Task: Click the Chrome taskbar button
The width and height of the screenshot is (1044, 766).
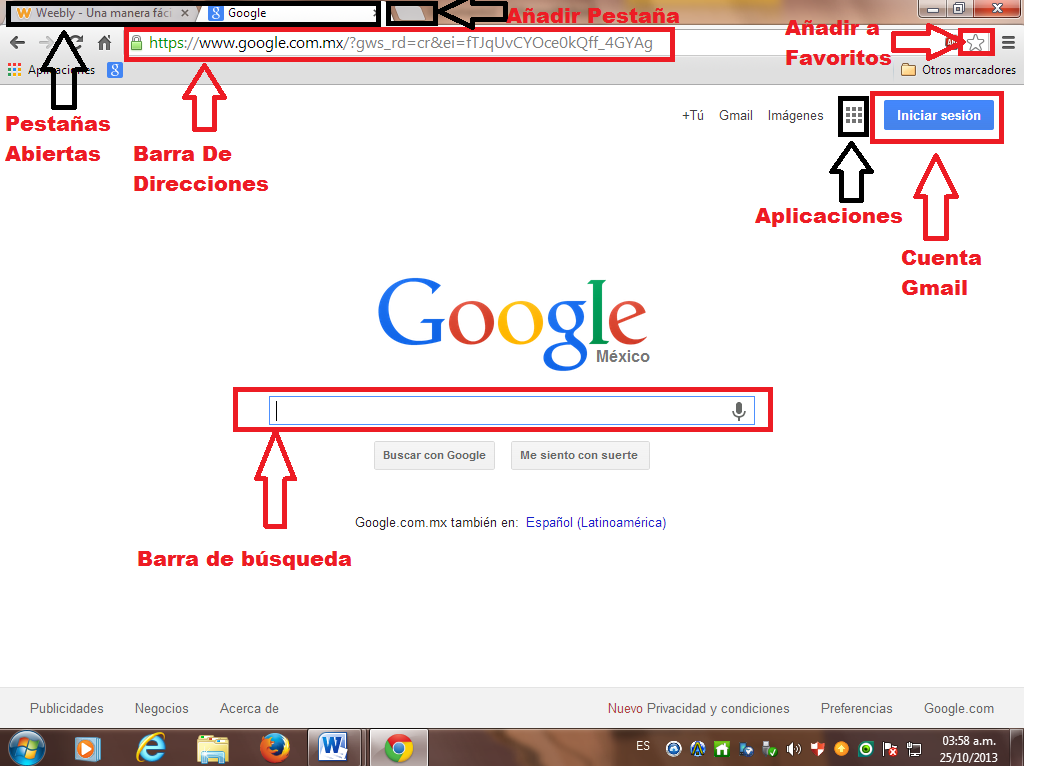Action: coord(398,747)
